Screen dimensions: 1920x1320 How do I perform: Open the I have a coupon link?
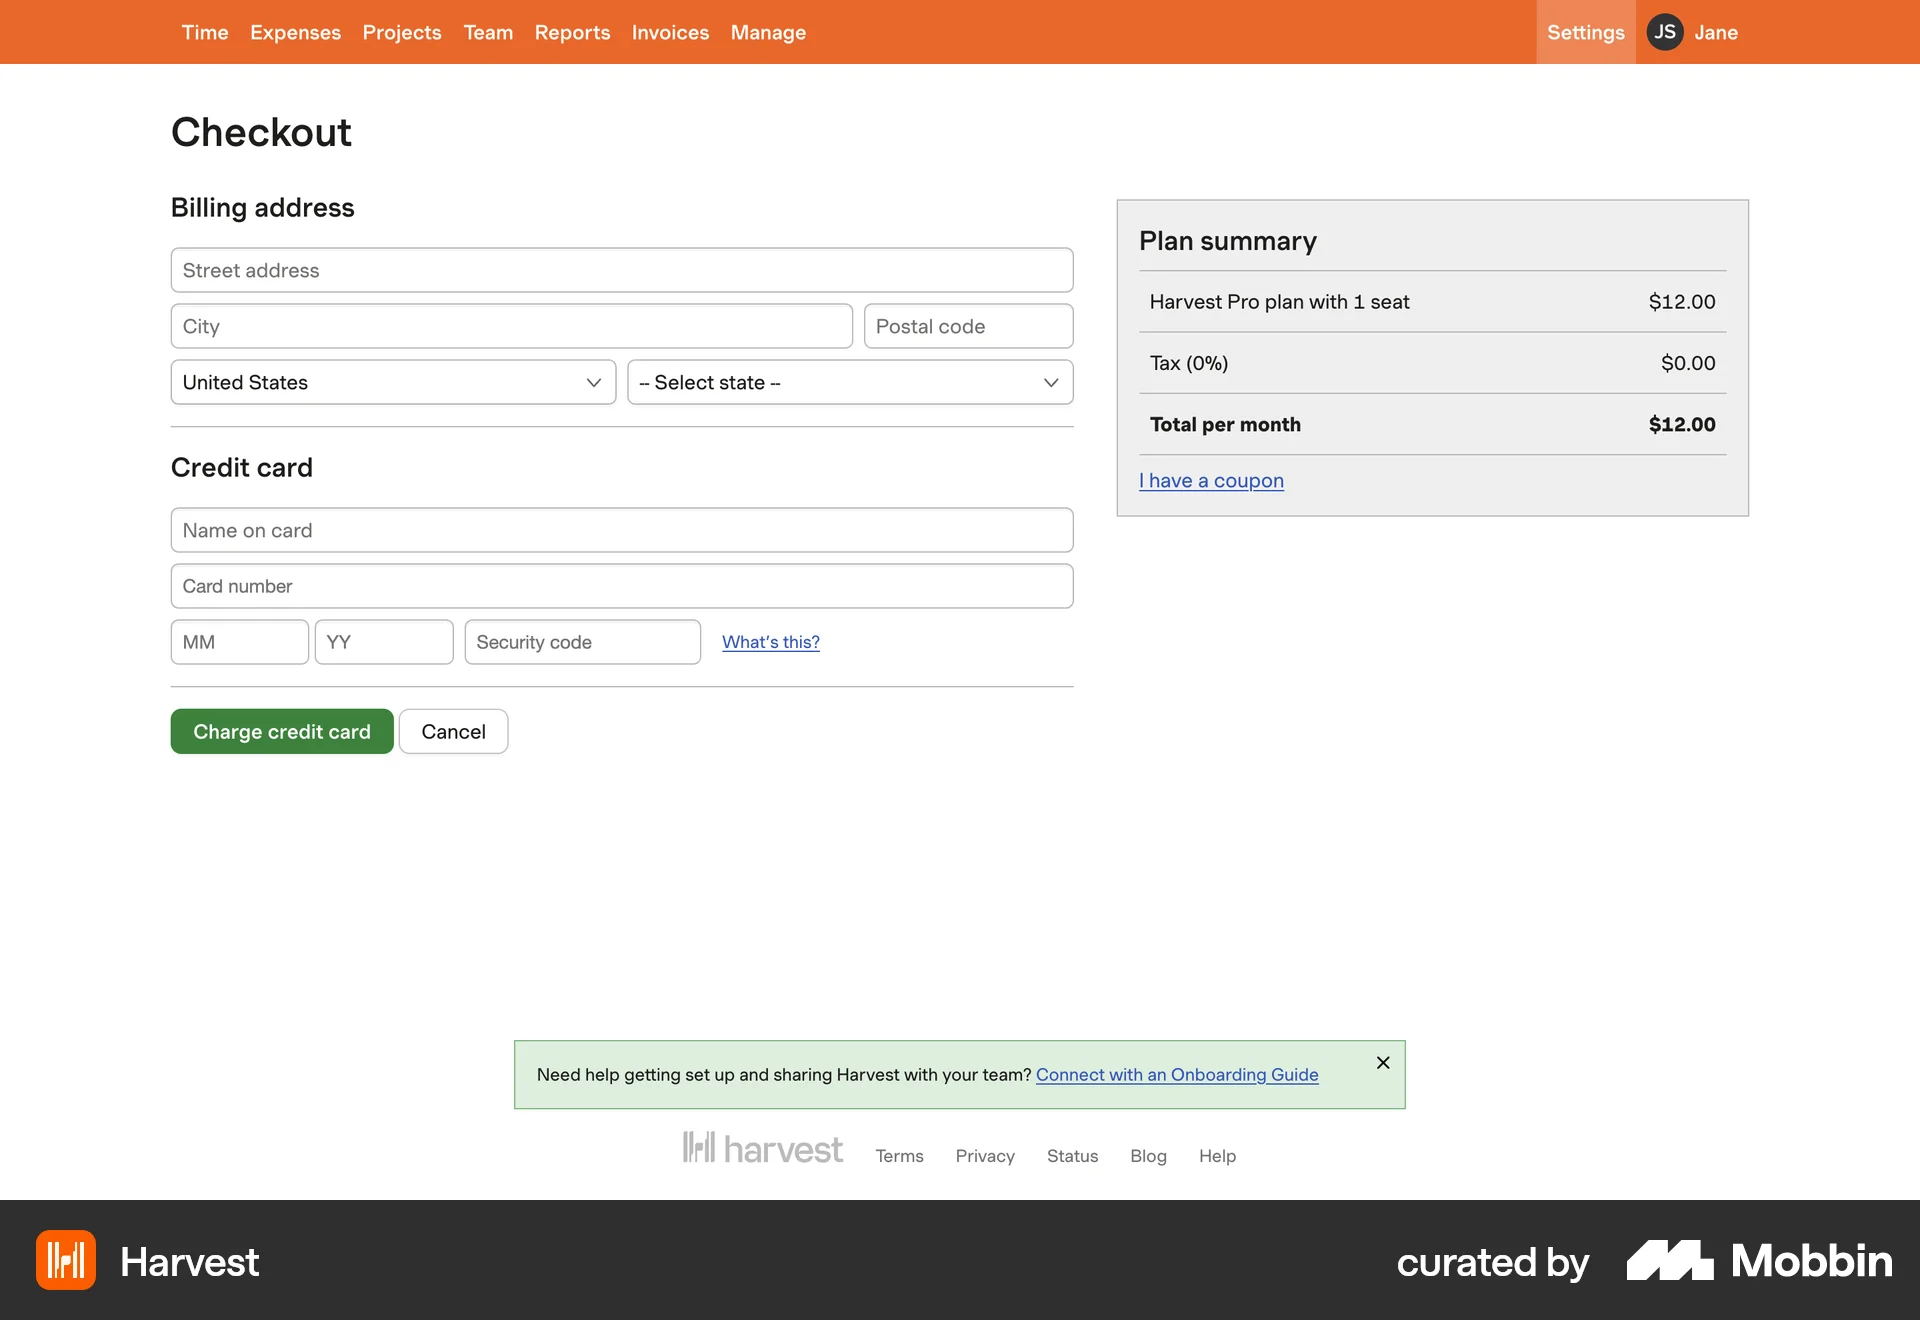coord(1211,480)
